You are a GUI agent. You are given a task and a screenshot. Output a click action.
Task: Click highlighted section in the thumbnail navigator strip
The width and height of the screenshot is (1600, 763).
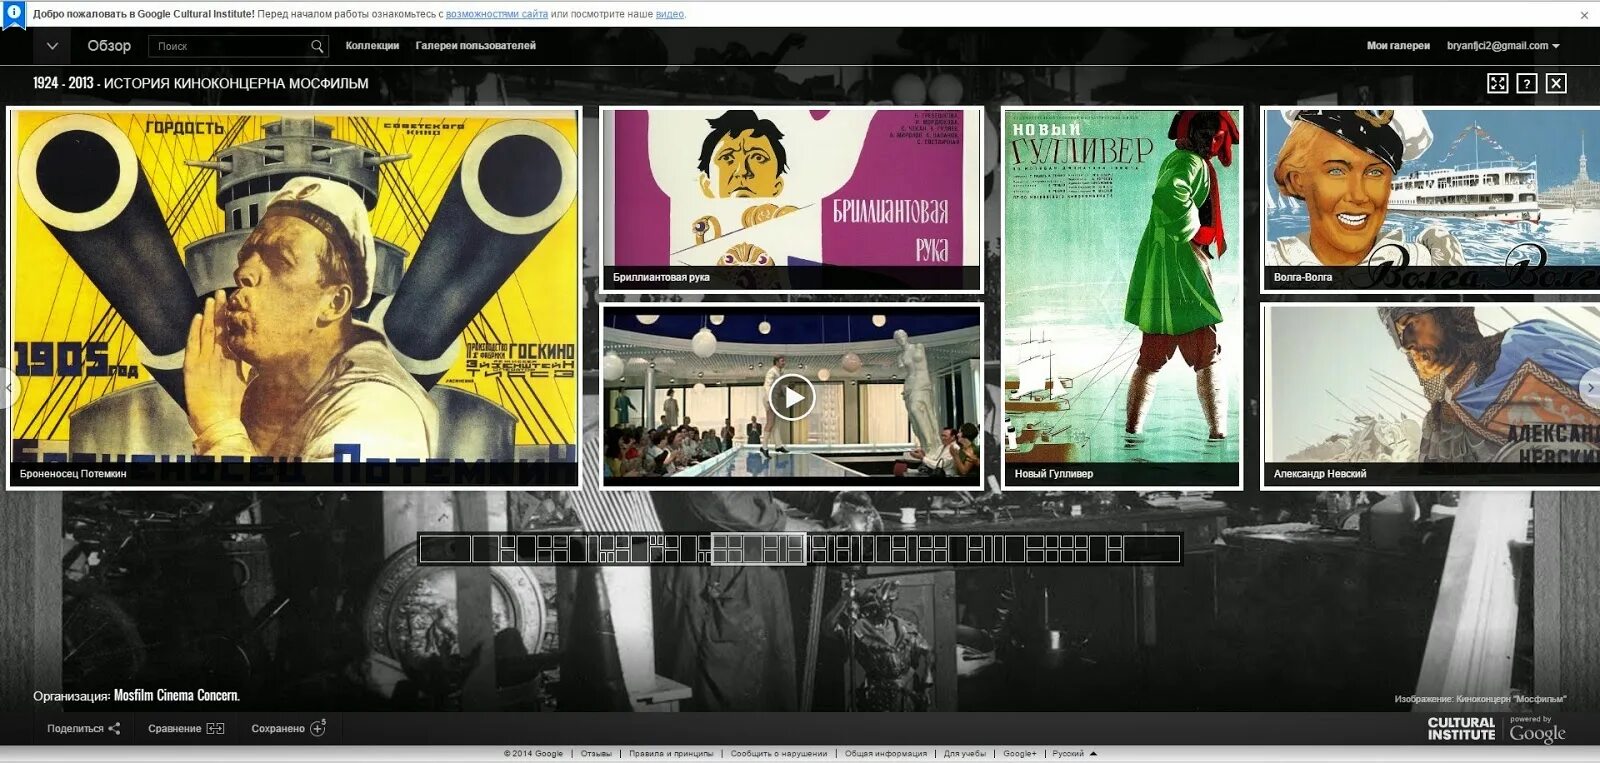(x=758, y=549)
